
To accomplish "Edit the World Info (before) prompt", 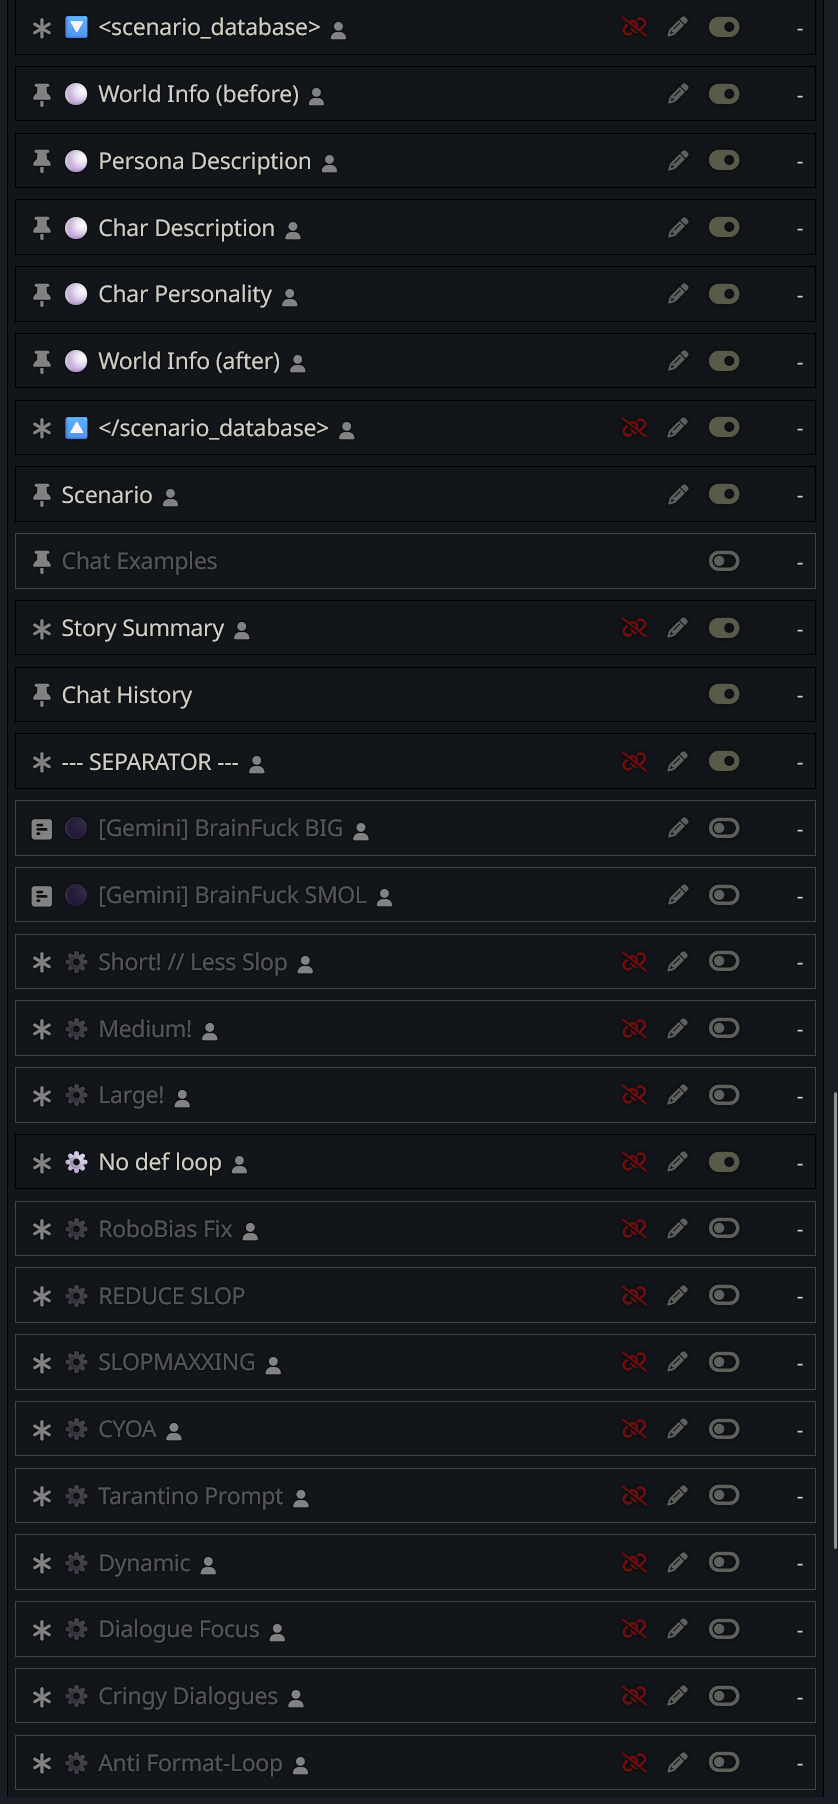I will (x=678, y=94).
